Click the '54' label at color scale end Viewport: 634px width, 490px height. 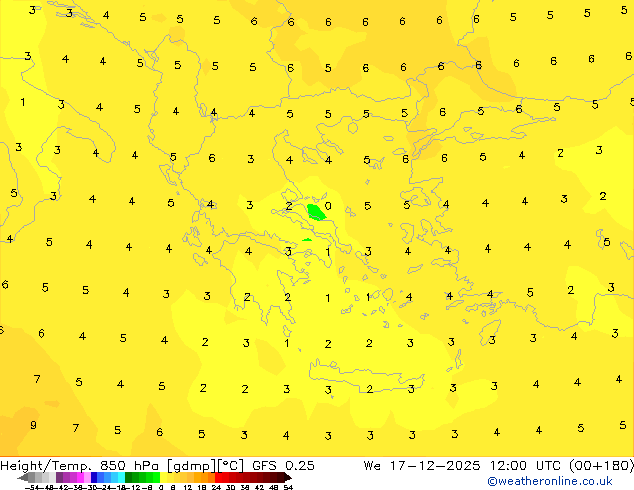coord(288,487)
